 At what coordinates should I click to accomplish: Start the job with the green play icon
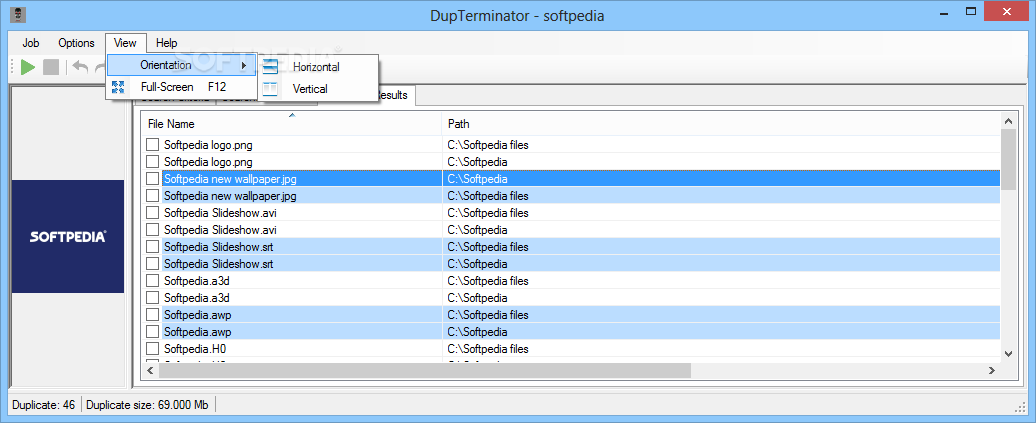pyautogui.click(x=28, y=67)
